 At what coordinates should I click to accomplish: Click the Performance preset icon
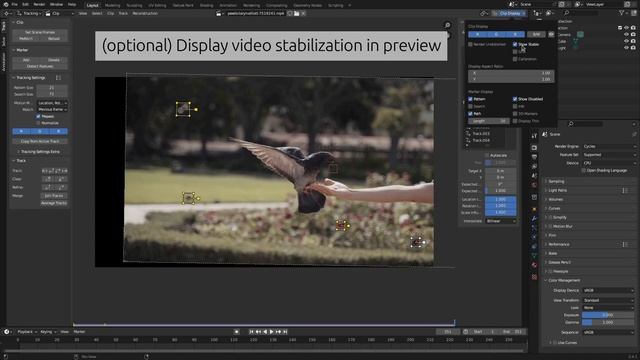[625, 244]
